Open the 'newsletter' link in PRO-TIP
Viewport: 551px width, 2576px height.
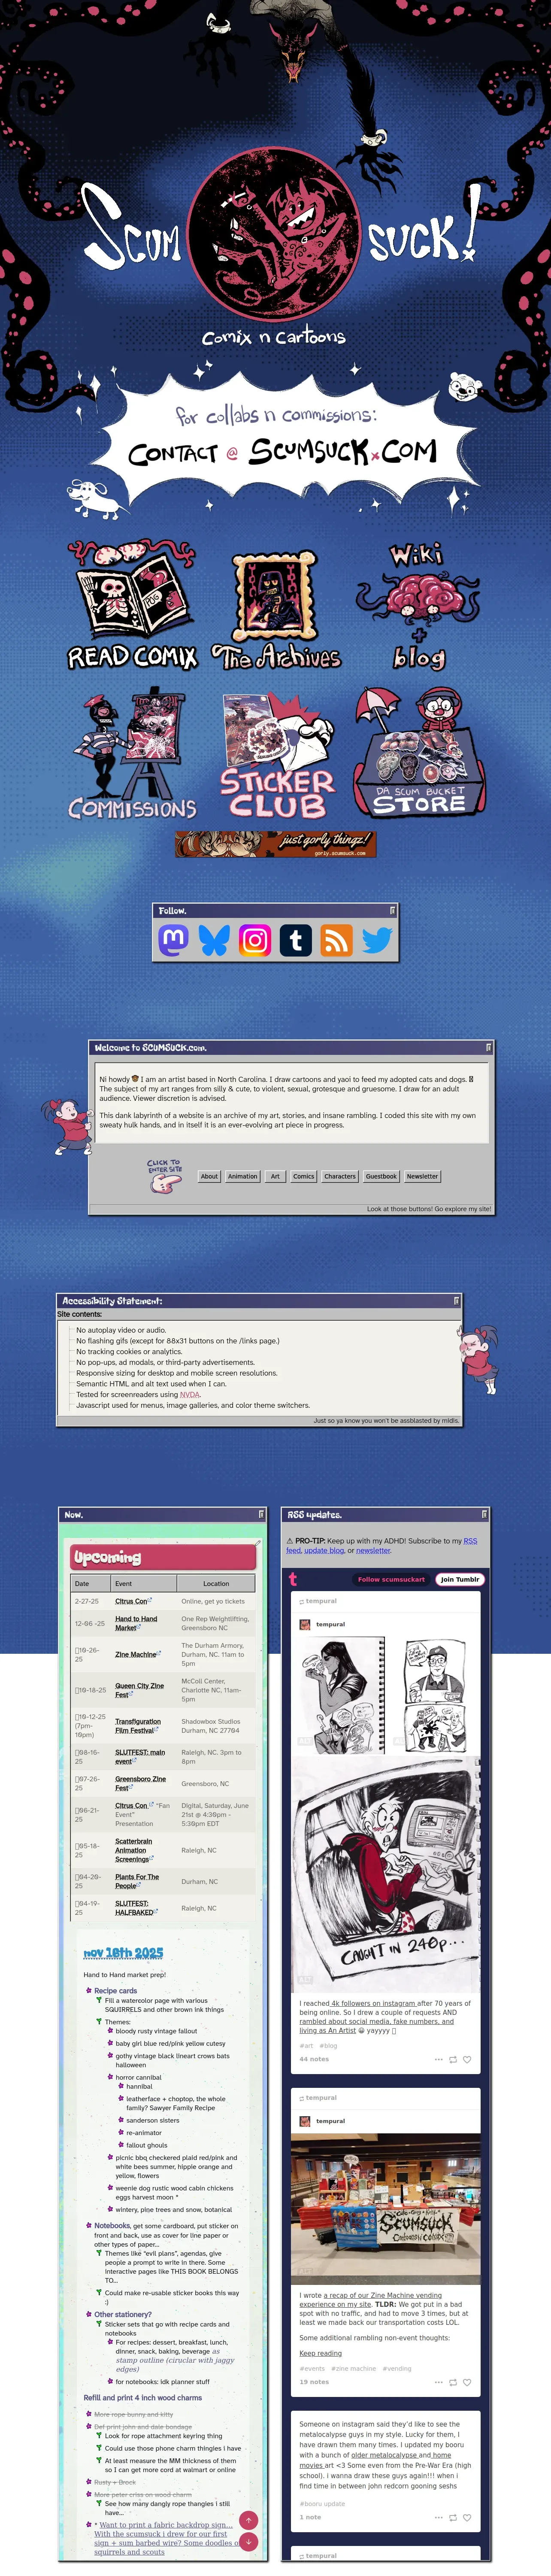(x=373, y=1551)
